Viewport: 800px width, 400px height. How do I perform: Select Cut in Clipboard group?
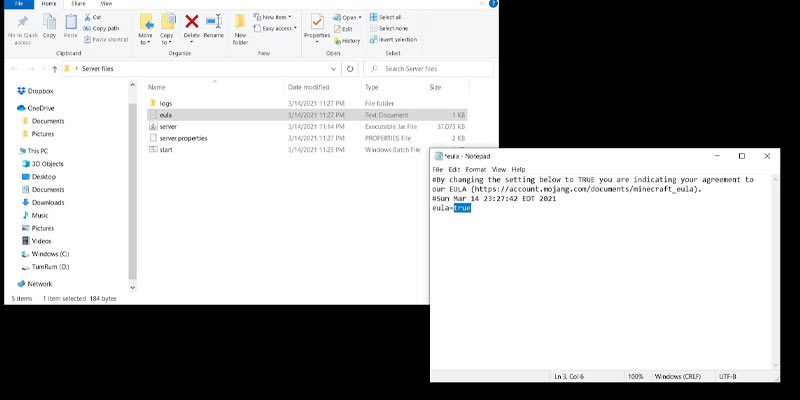[92, 17]
